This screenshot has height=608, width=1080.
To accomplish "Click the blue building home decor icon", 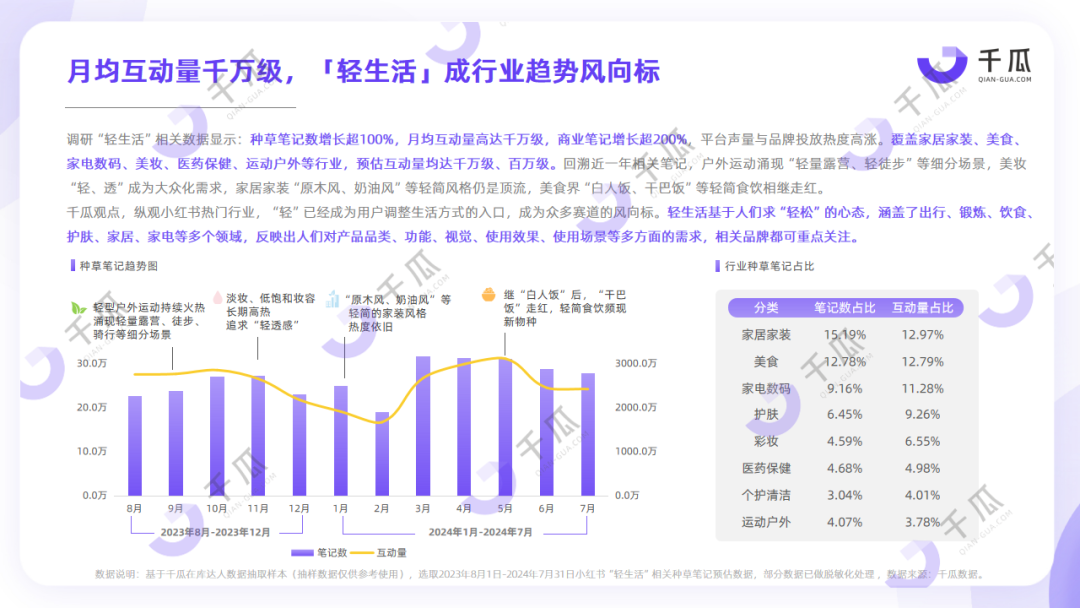I will (x=333, y=299).
